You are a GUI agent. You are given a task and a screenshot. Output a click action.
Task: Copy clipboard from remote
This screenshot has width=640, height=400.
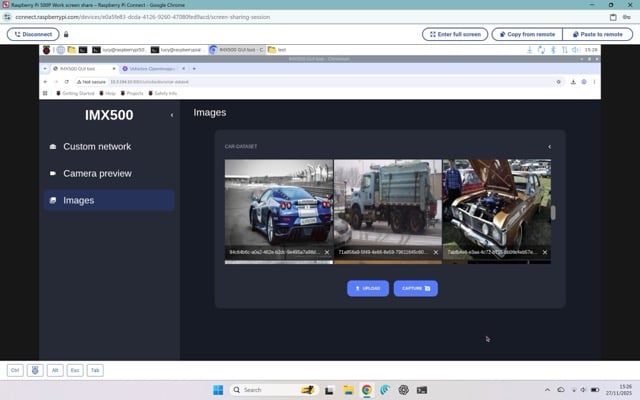pos(523,34)
